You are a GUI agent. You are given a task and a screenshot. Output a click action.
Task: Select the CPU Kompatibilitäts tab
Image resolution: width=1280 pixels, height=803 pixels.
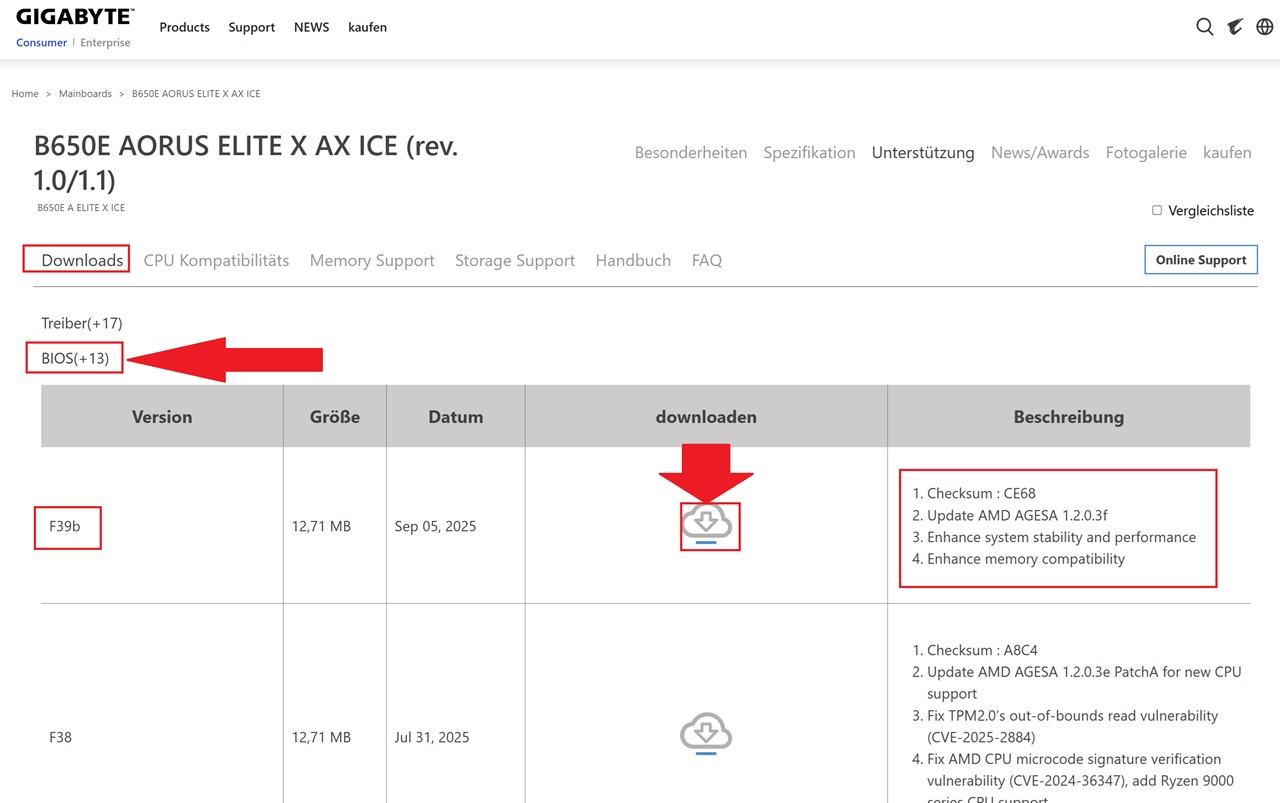click(x=216, y=260)
